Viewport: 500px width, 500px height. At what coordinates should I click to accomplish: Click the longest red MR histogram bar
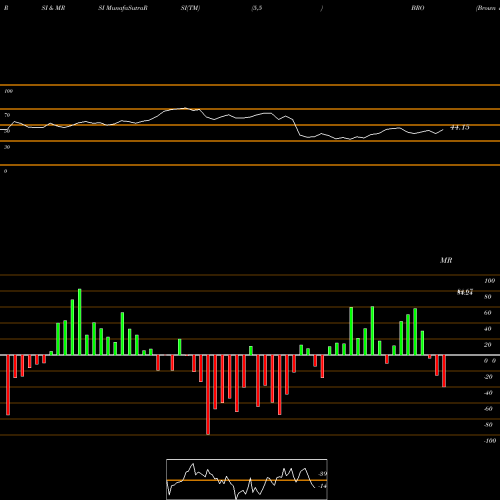tap(208, 395)
